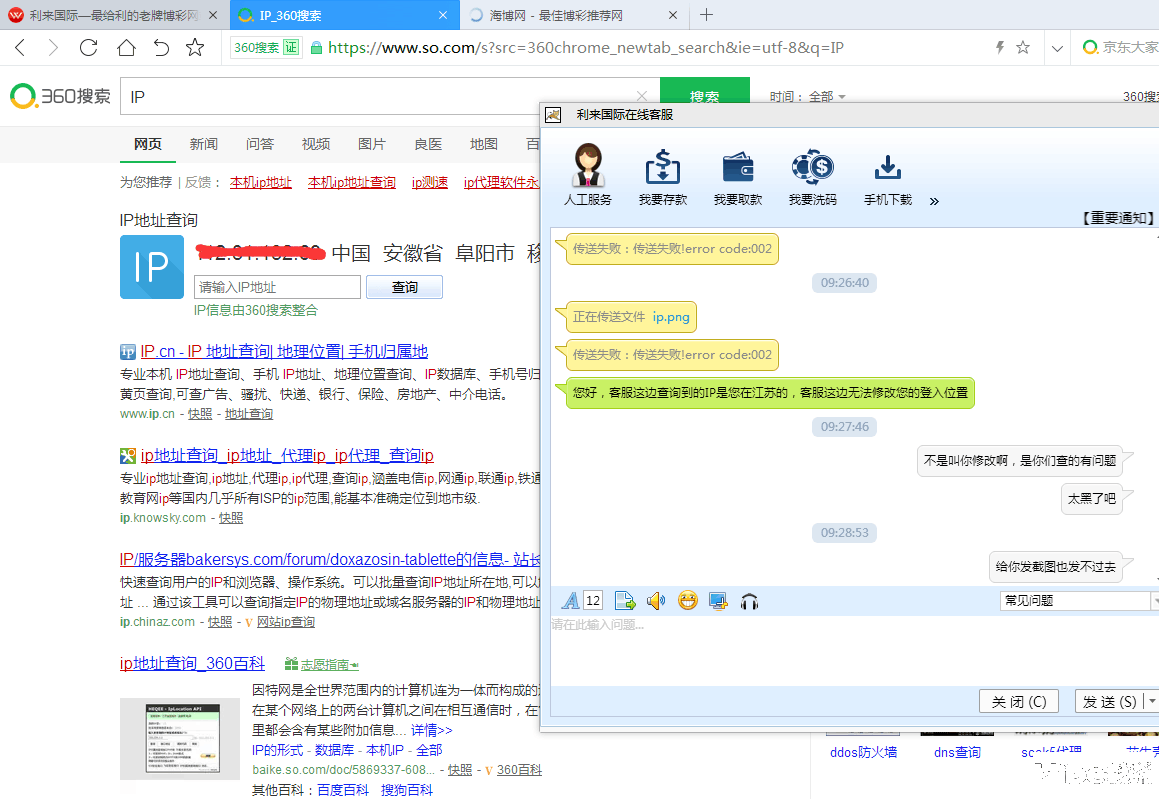Click the headphones icon in chat toolbar
This screenshot has height=799, width=1159.
(749, 601)
